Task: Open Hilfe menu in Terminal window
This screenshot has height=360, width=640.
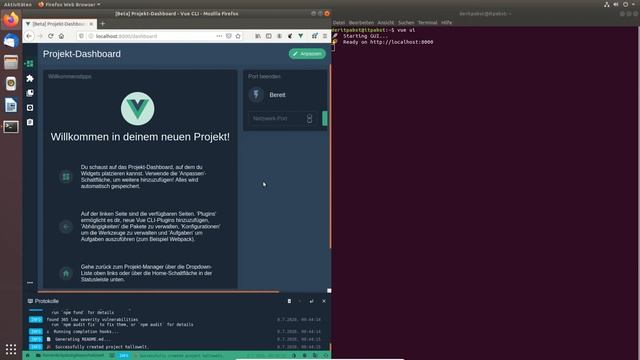Action: pos(447,22)
